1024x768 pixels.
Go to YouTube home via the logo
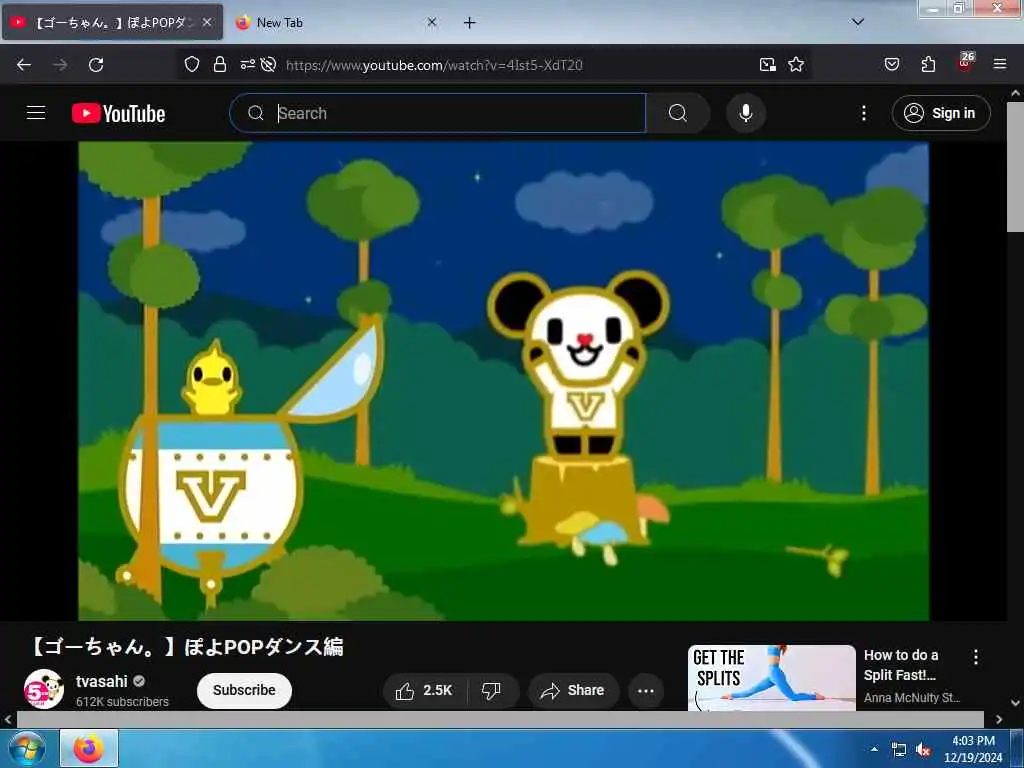(x=118, y=113)
